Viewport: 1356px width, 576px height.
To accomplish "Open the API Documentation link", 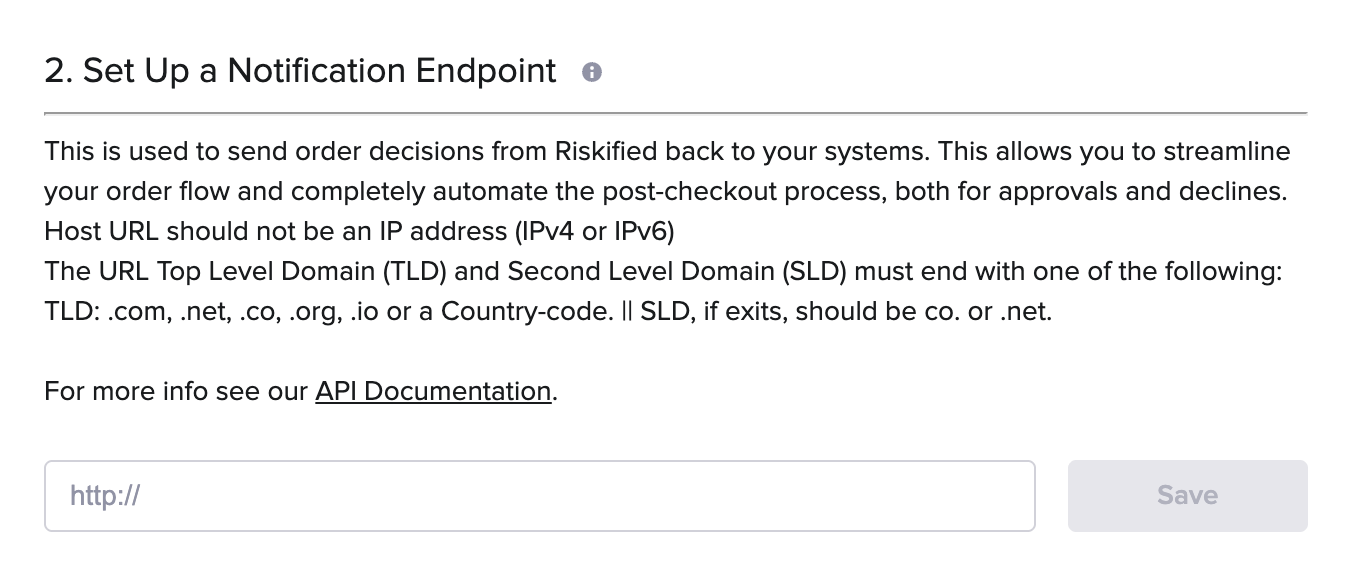I will 433,391.
